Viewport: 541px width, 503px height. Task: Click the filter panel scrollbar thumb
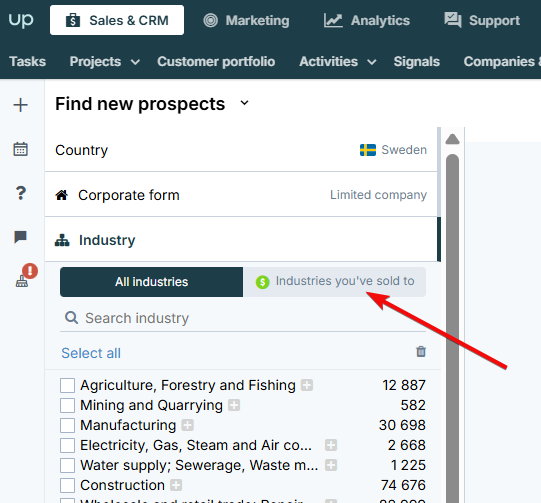[x=452, y=328]
